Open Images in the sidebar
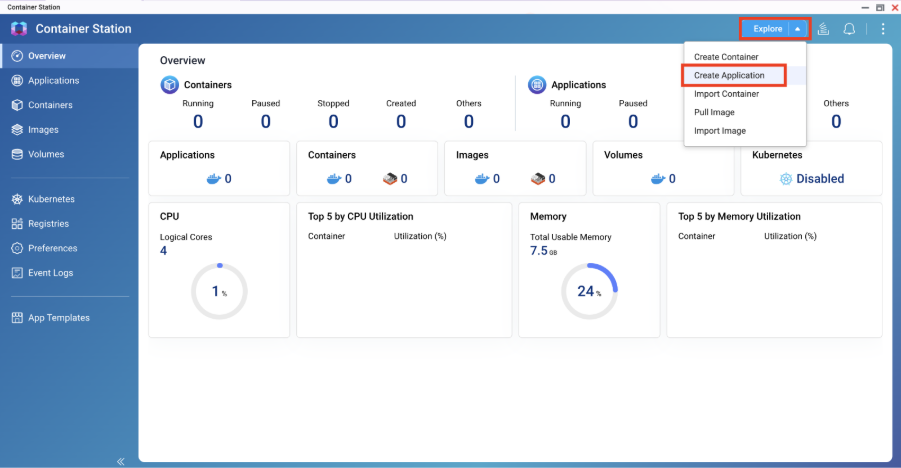 [x=70, y=130]
